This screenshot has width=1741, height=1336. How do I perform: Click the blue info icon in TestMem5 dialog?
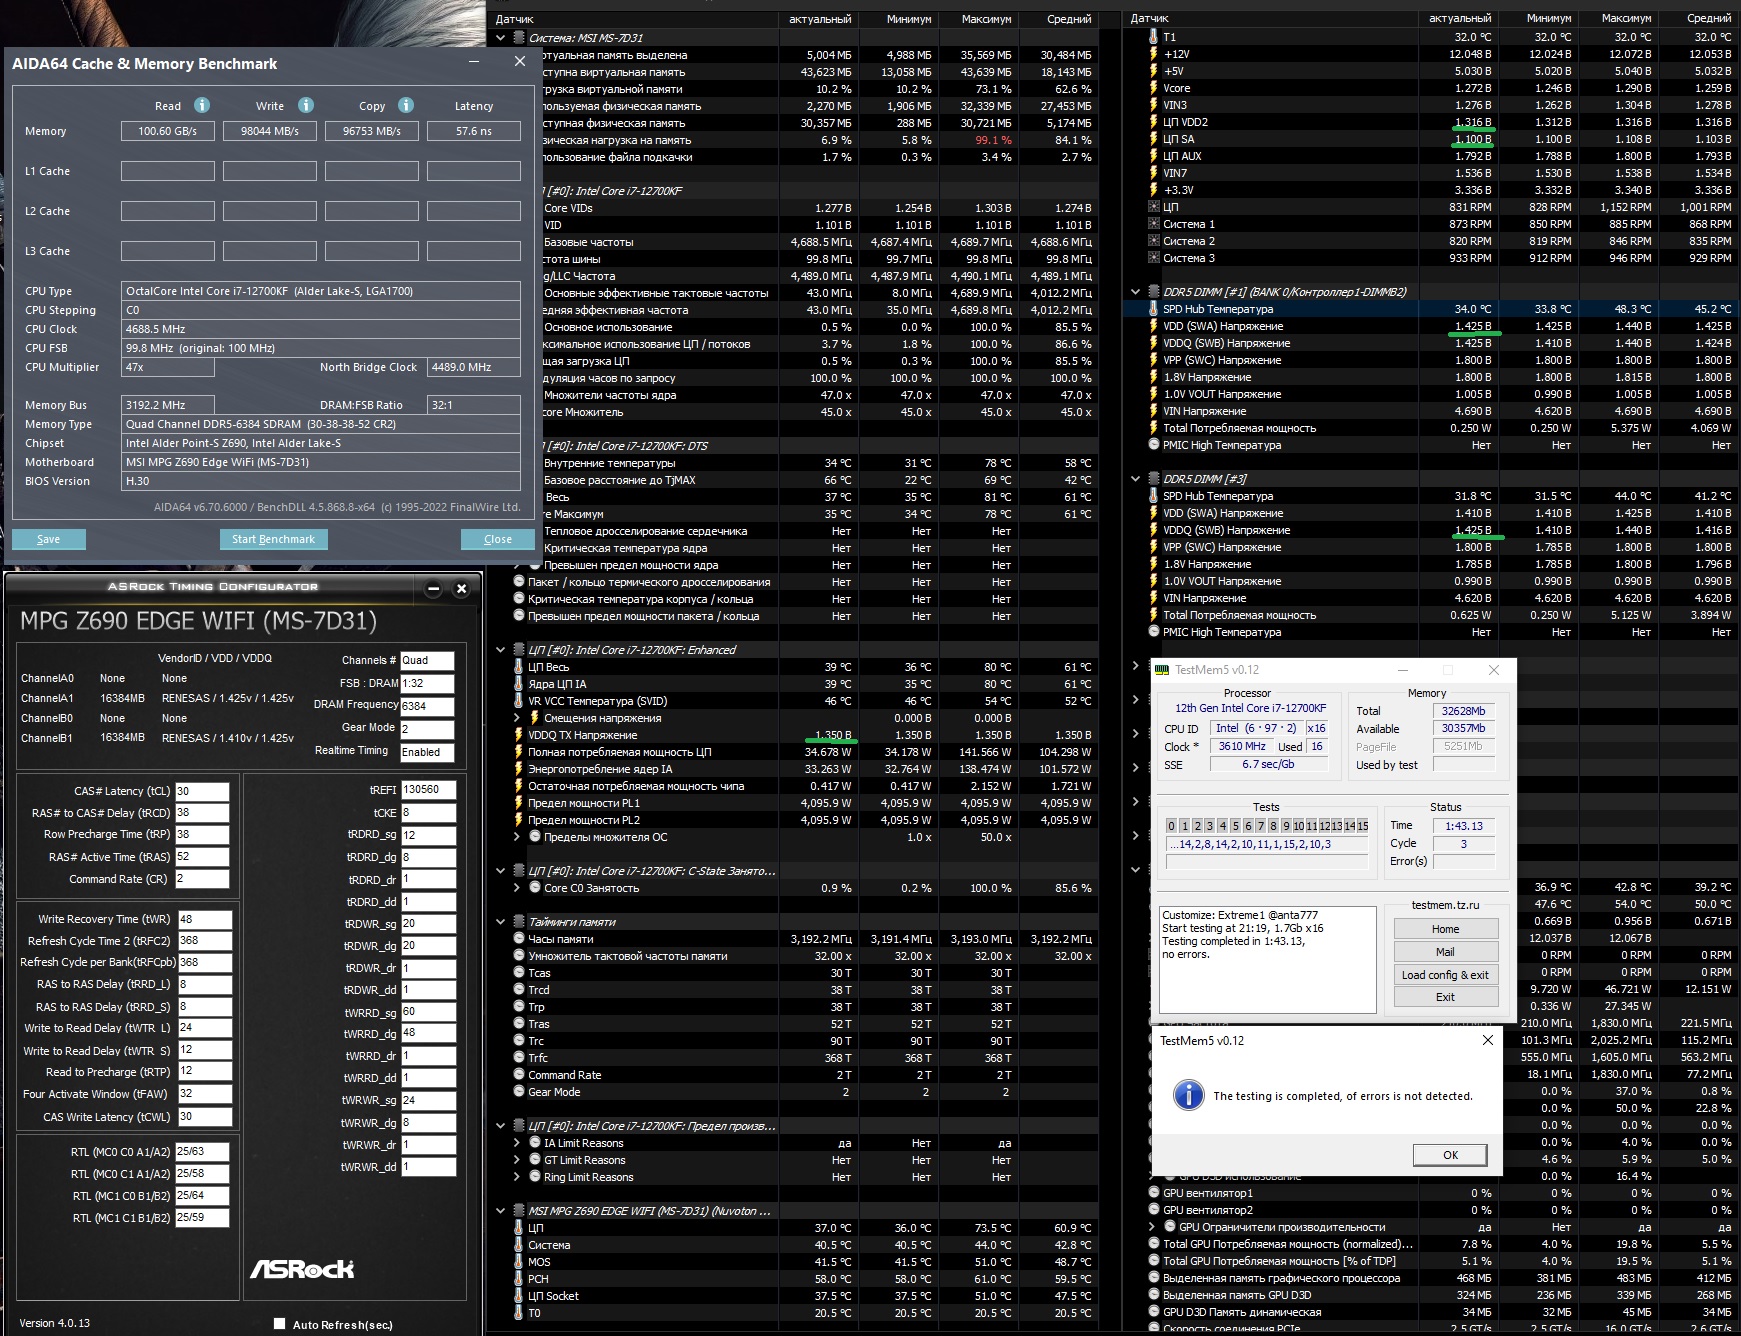coord(1188,1095)
